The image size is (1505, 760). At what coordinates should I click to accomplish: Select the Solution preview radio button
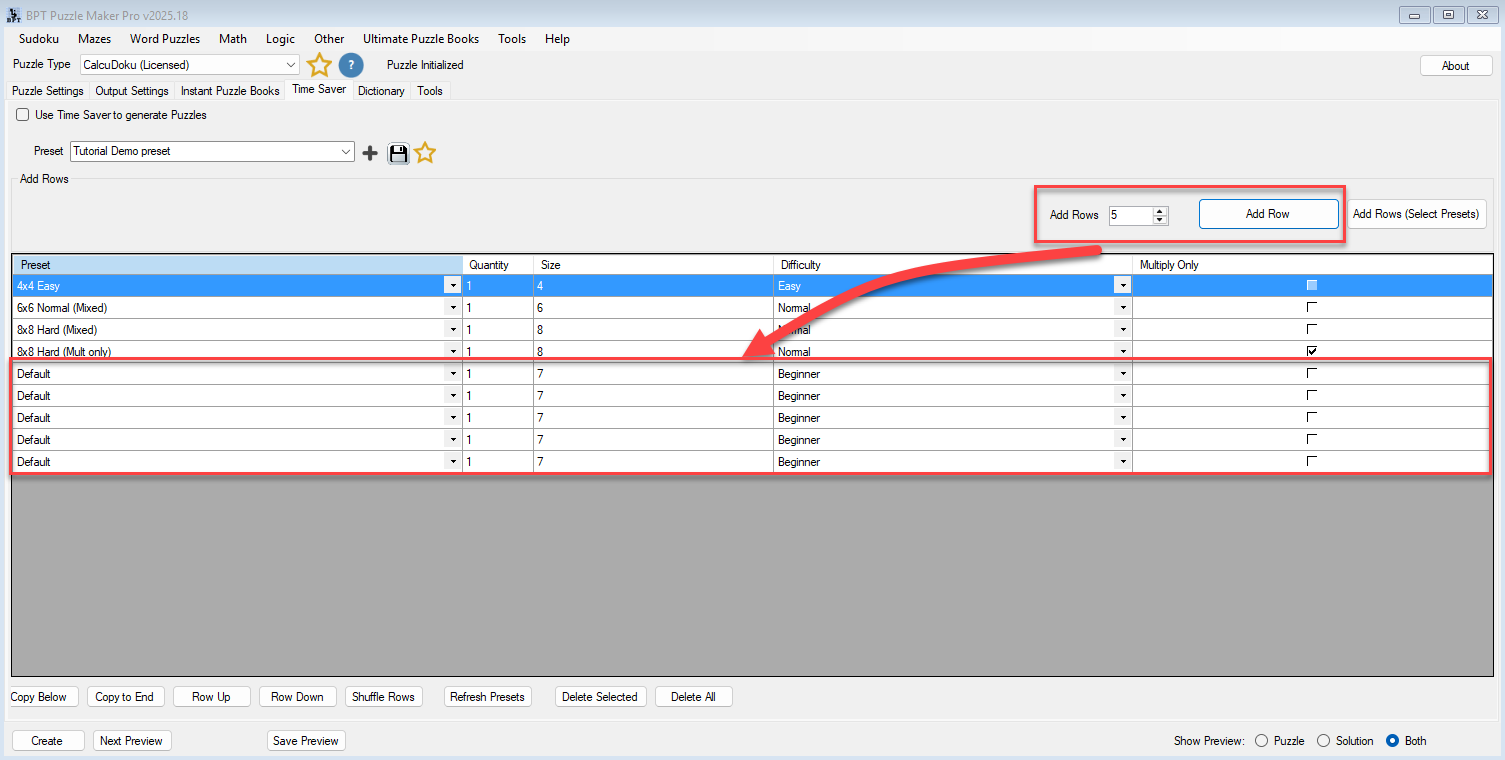[1324, 741]
